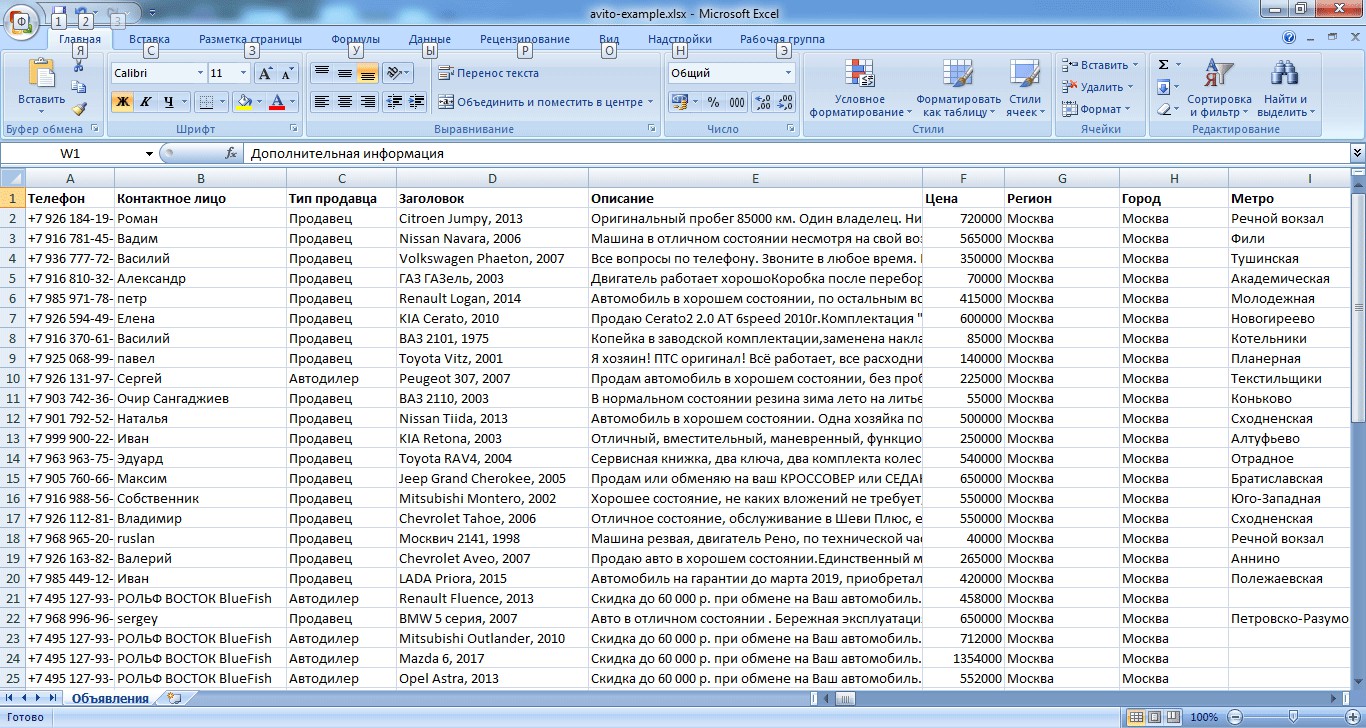Viewport: 1366px width, 728px height.
Task: Click the accounting number format icon
Action: (679, 102)
